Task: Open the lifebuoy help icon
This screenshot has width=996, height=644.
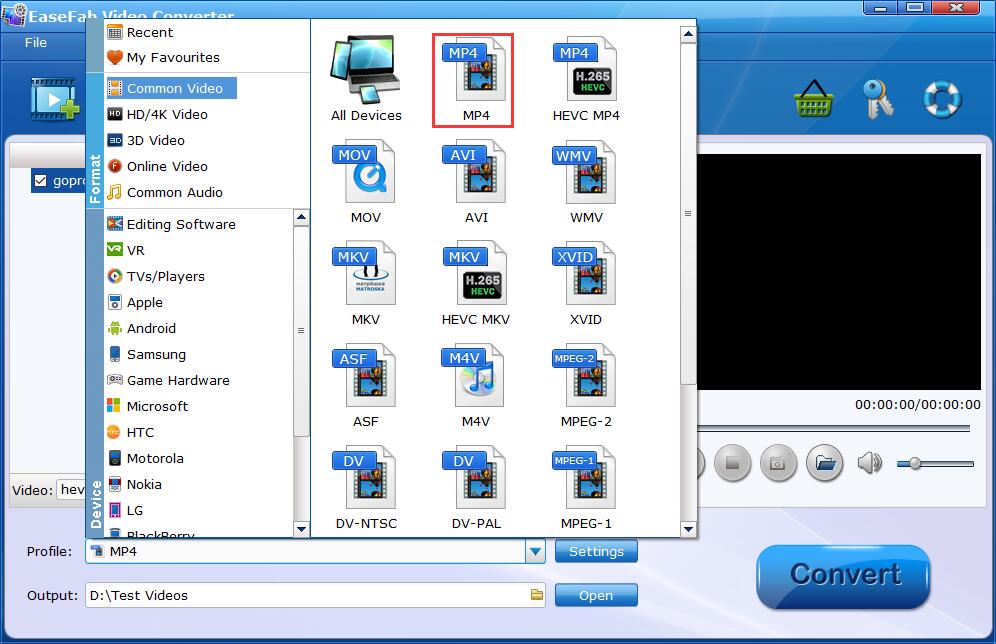Action: pos(942,98)
